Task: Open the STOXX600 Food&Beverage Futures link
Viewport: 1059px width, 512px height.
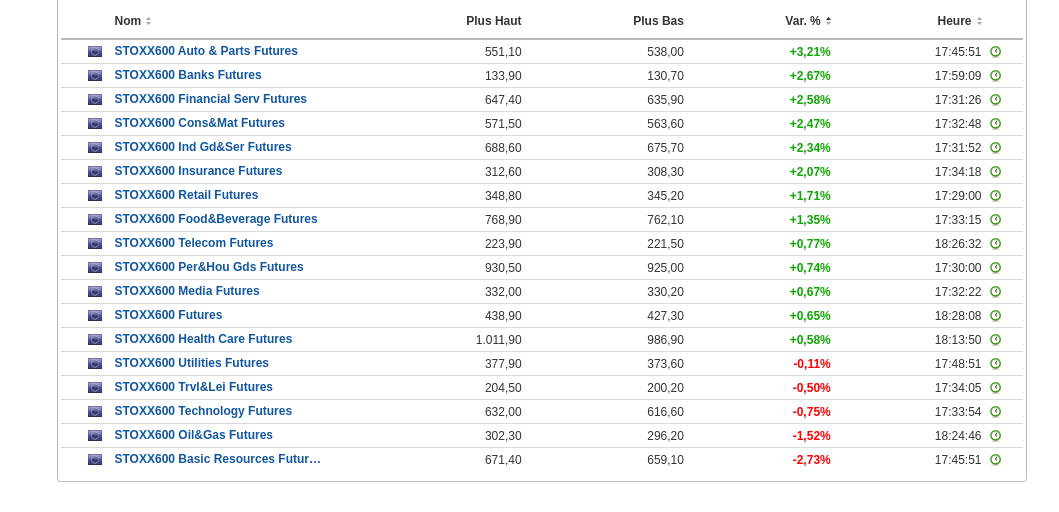Action: coord(215,219)
